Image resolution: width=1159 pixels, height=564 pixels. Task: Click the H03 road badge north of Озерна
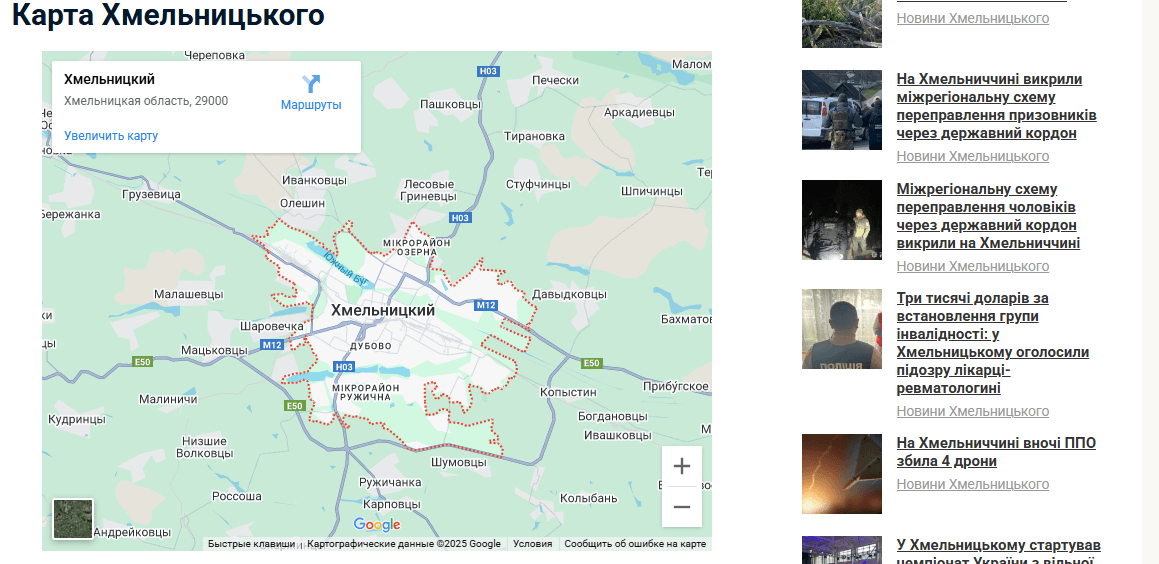pyautogui.click(x=460, y=218)
